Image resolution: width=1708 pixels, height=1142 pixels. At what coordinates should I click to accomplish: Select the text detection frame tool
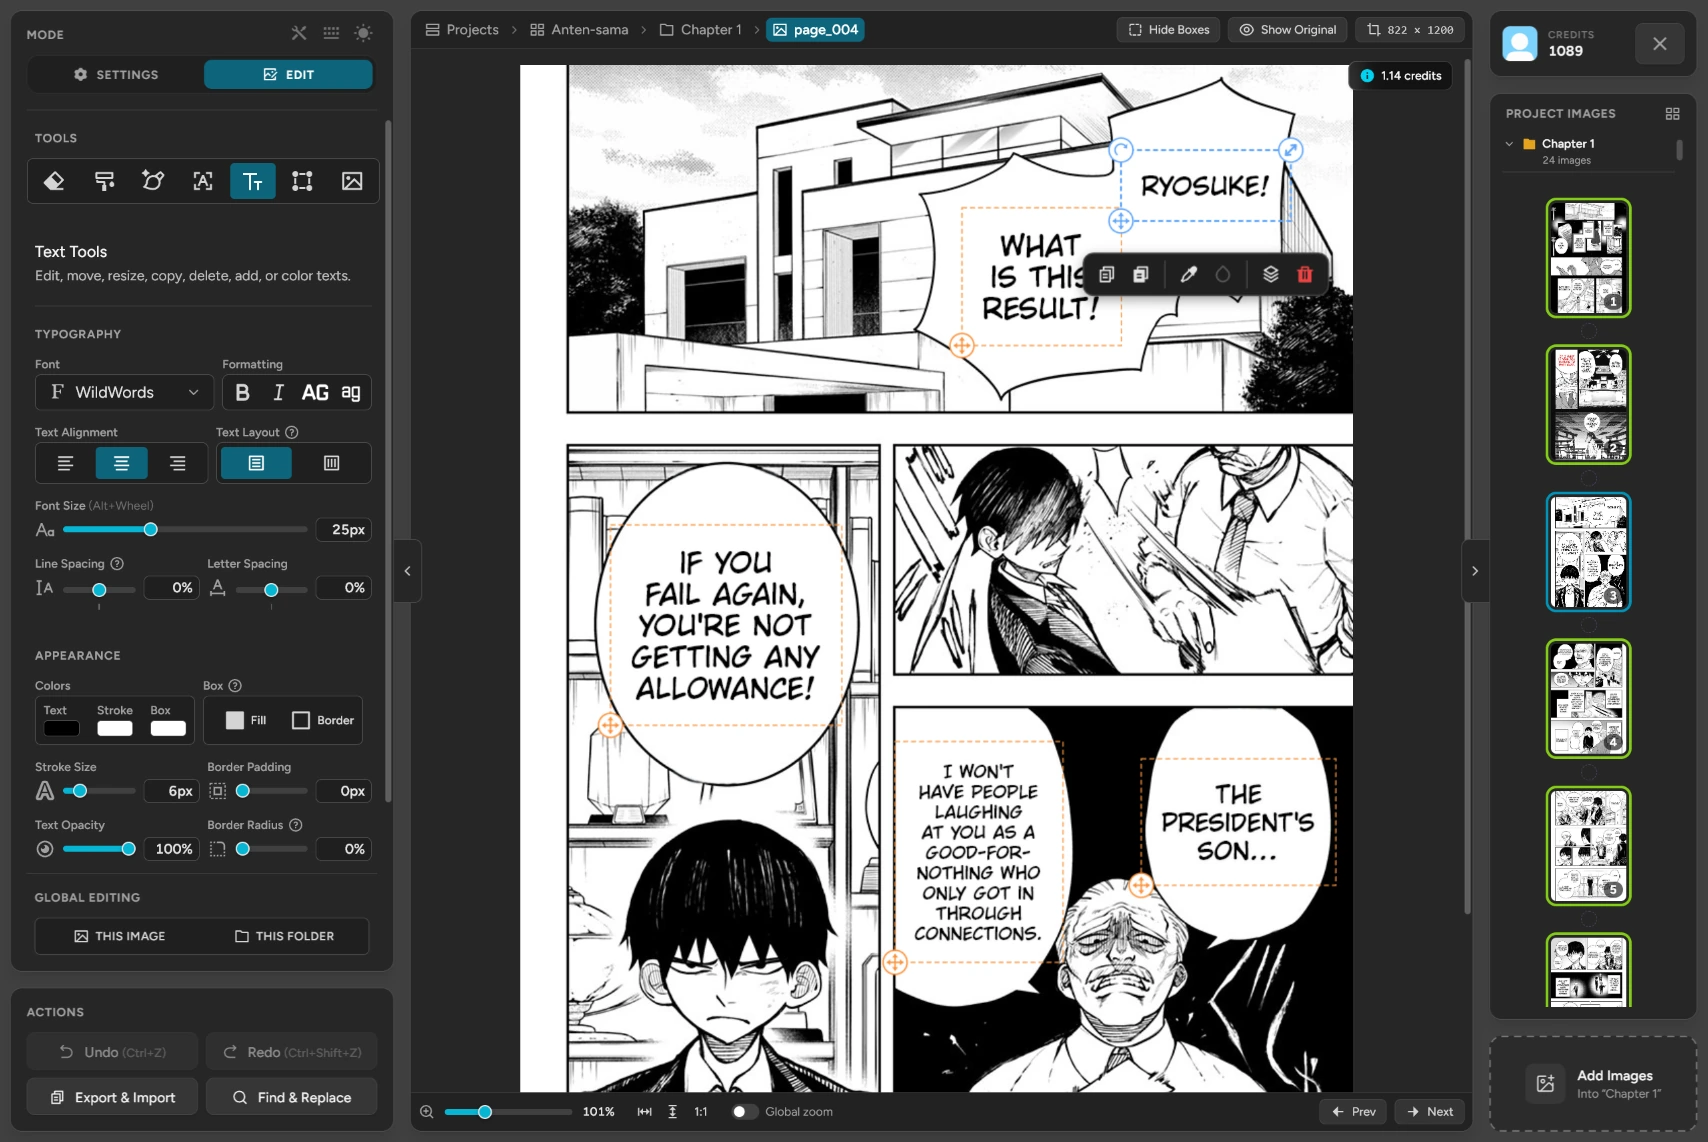[x=203, y=181]
